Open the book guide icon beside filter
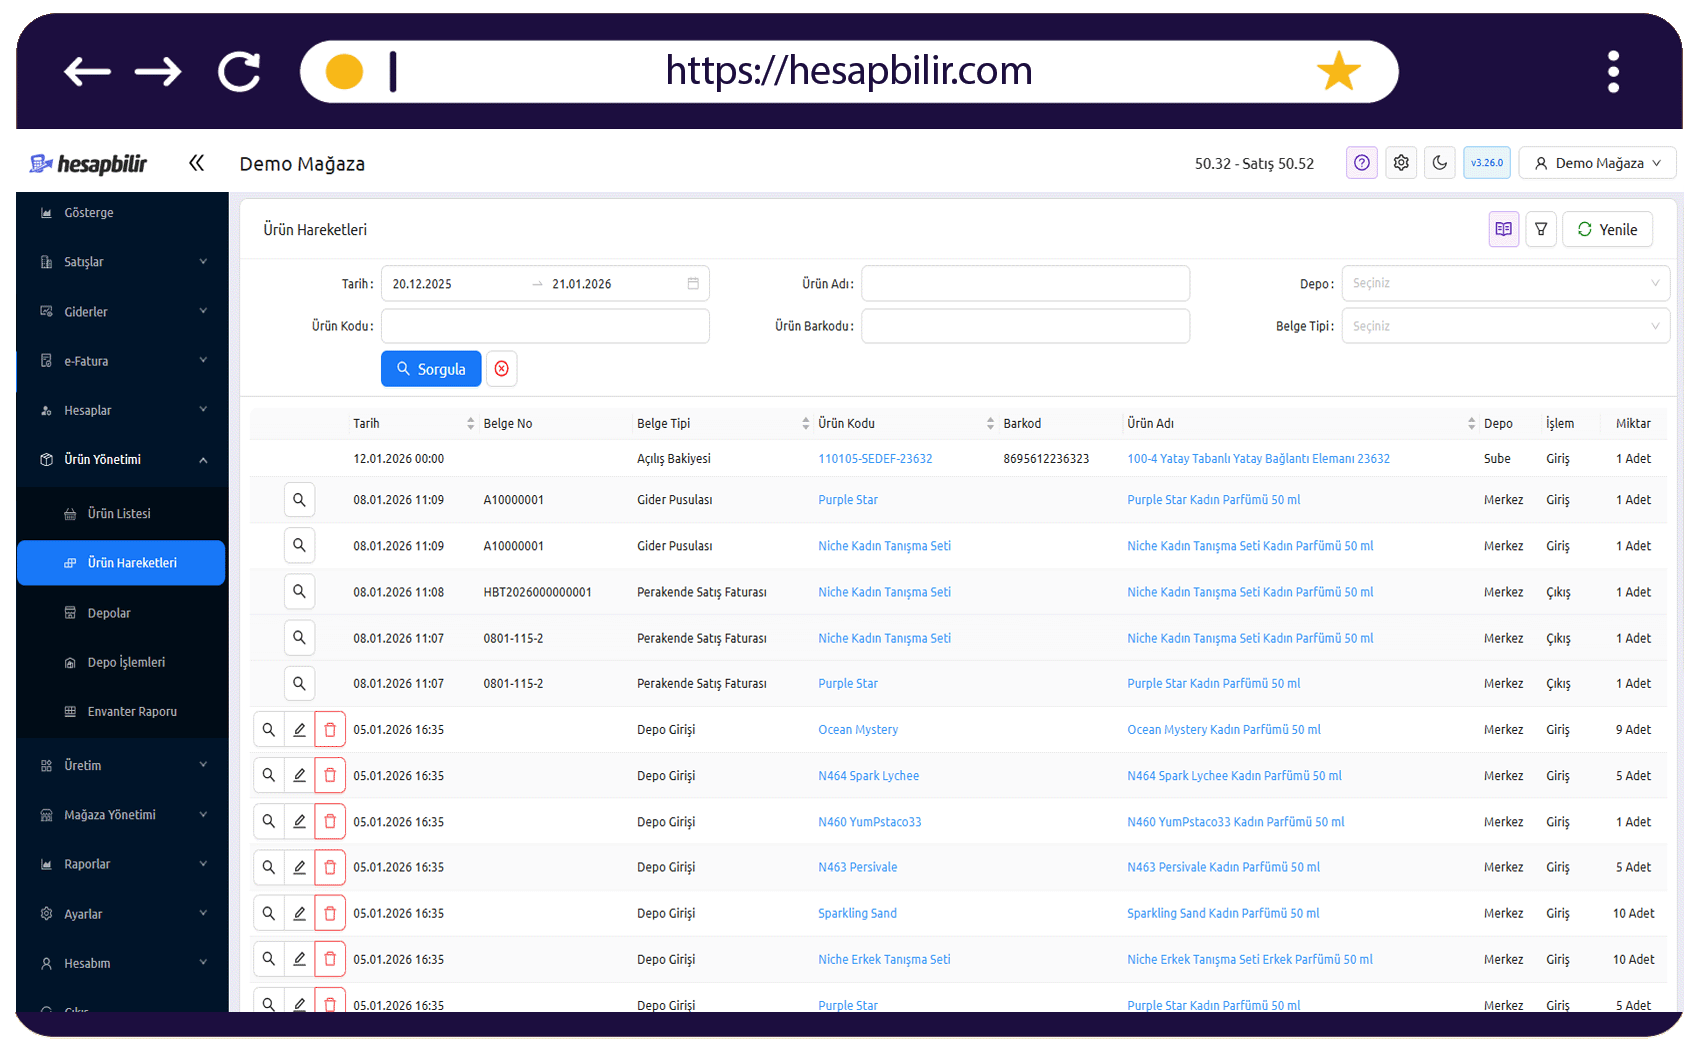Viewport: 1700px width, 1050px height. coord(1503,229)
